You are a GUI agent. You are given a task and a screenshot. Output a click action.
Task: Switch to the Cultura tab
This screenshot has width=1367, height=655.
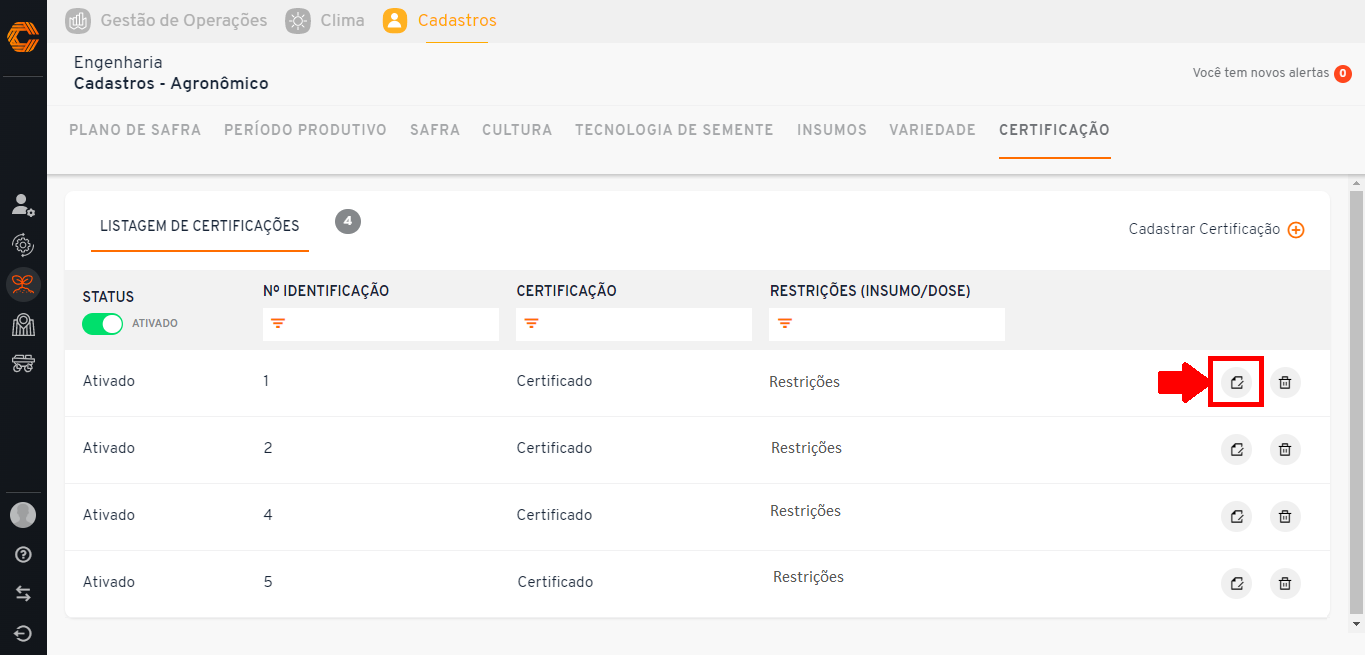point(517,130)
